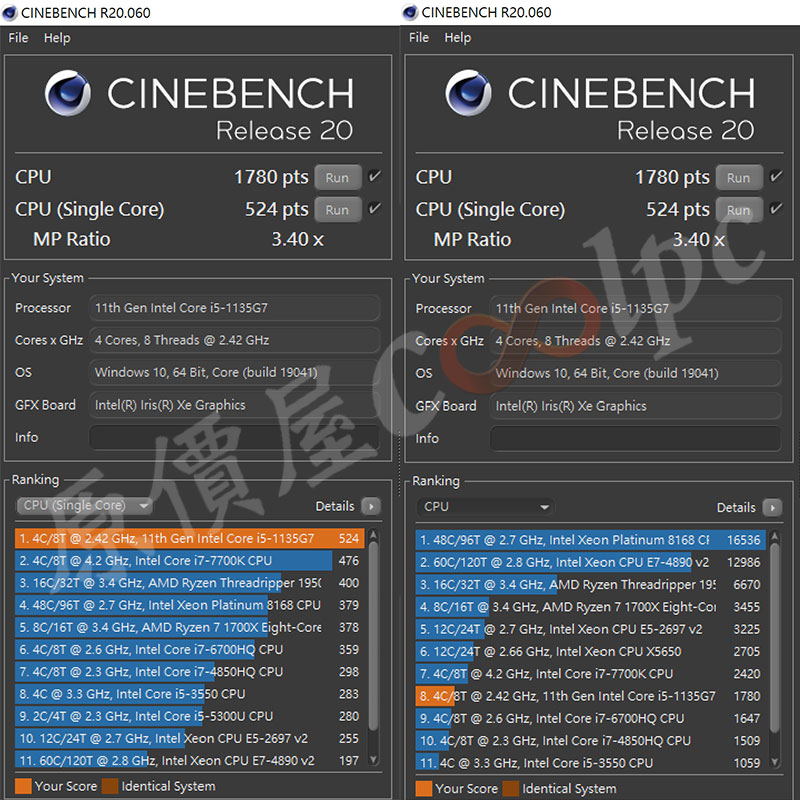Screen dimensions: 800x800
Task: Click the brown 'Identical System' swatch in left window
Action: (x=110, y=786)
